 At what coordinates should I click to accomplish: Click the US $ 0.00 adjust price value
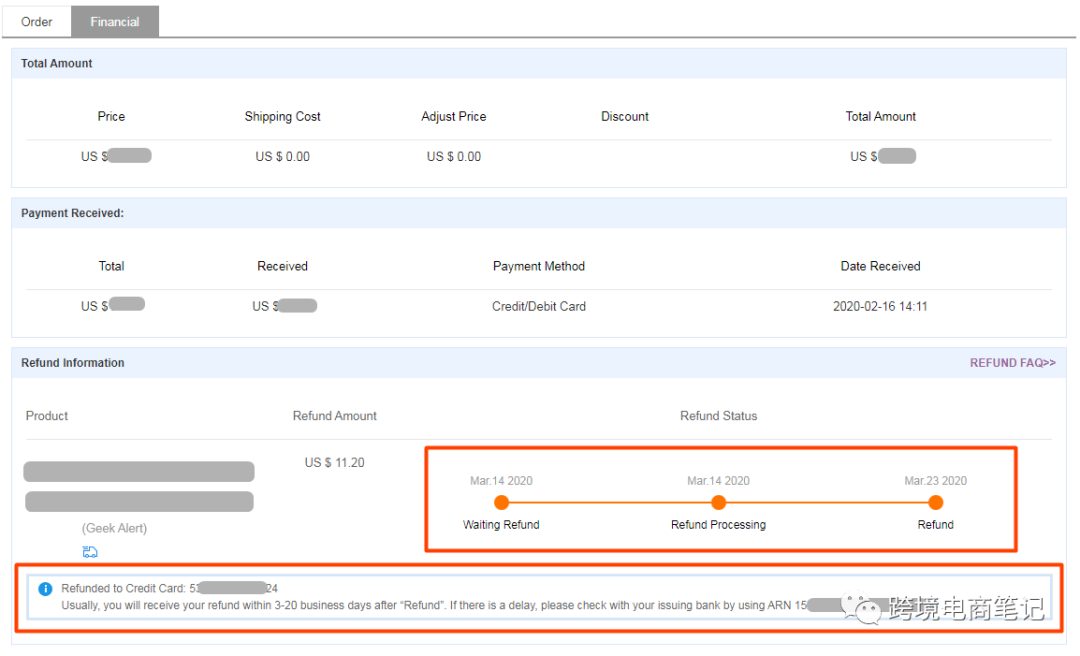453,156
